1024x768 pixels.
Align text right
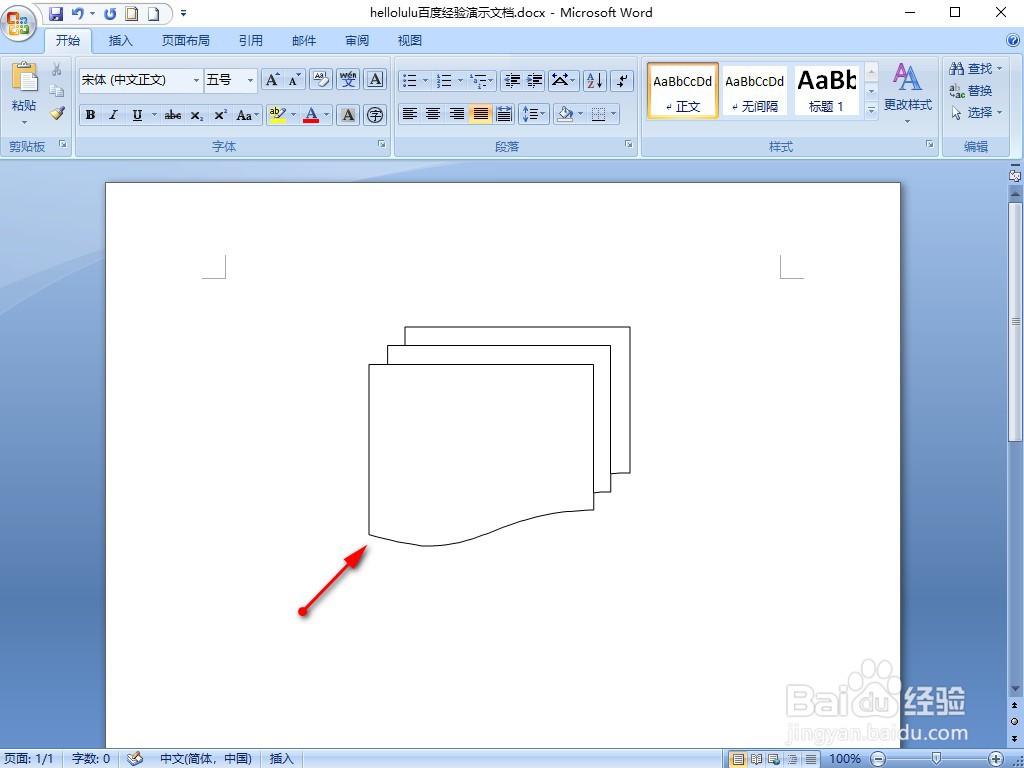point(456,114)
